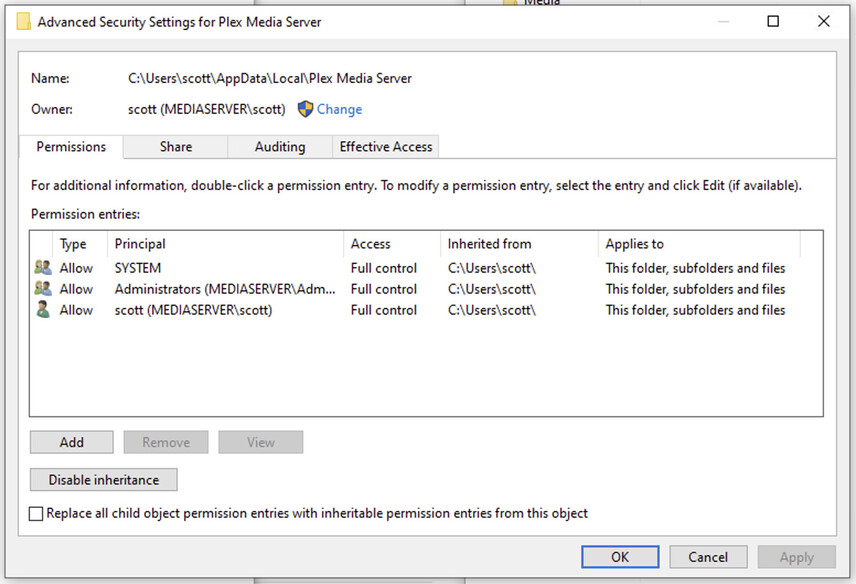Click the UAC shield icon beside Change
856x584 pixels.
click(306, 109)
